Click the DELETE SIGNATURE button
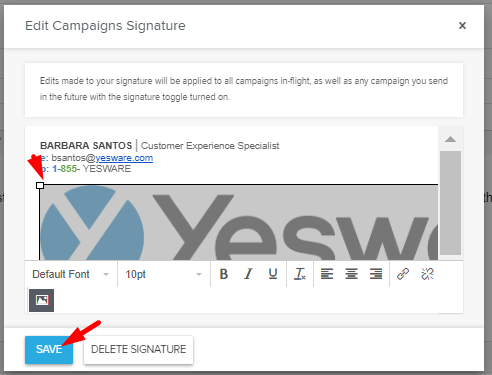This screenshot has width=492, height=375. (x=139, y=349)
